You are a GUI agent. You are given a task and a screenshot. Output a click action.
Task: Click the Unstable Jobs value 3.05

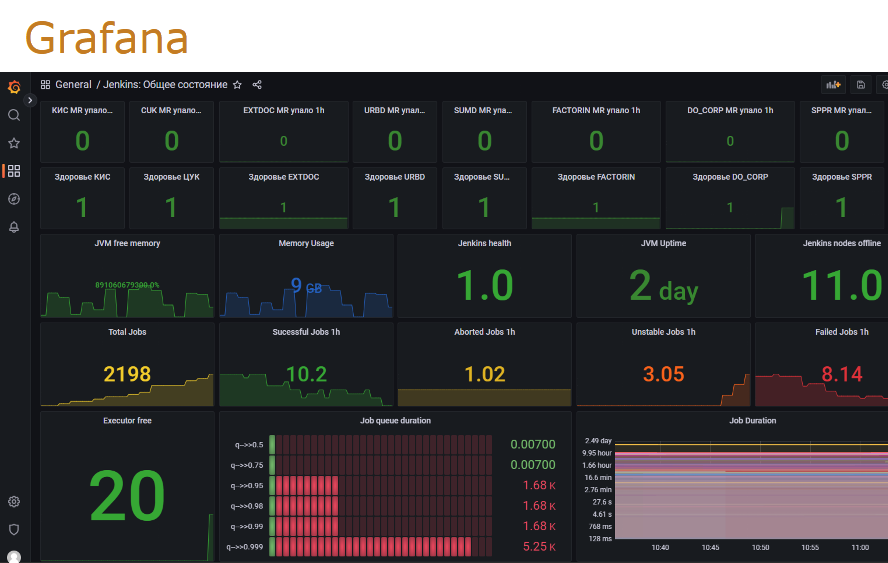[x=663, y=374]
